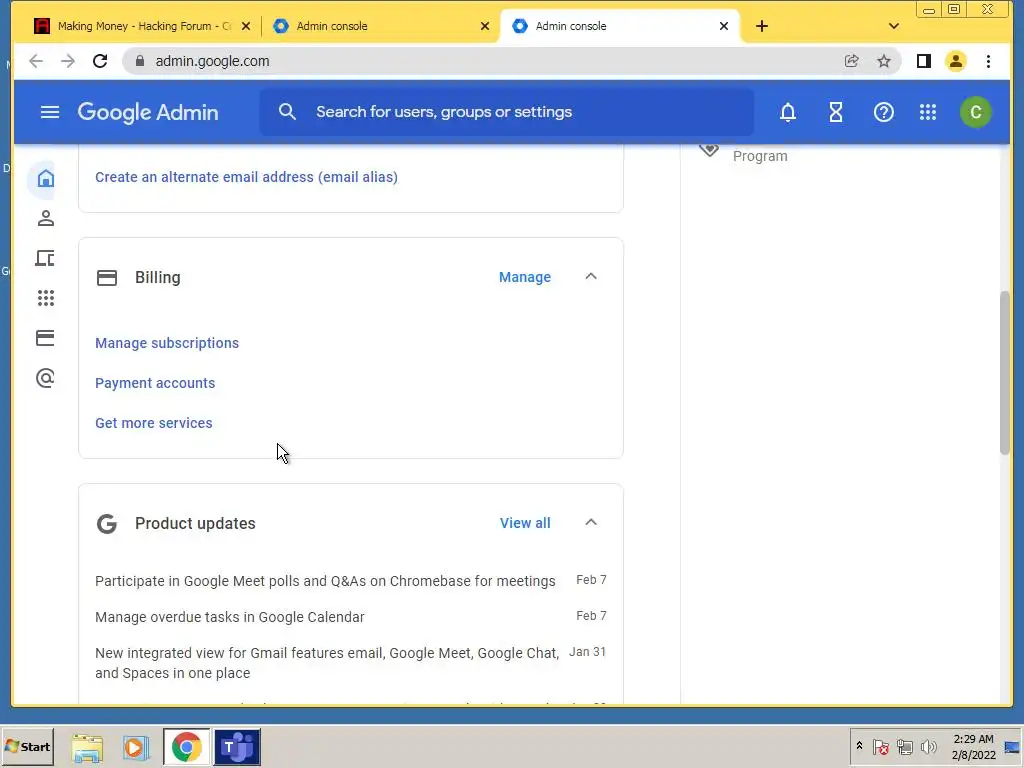Open Google Meet polls on Chromebase update
The height and width of the screenshot is (768, 1024).
(325, 581)
